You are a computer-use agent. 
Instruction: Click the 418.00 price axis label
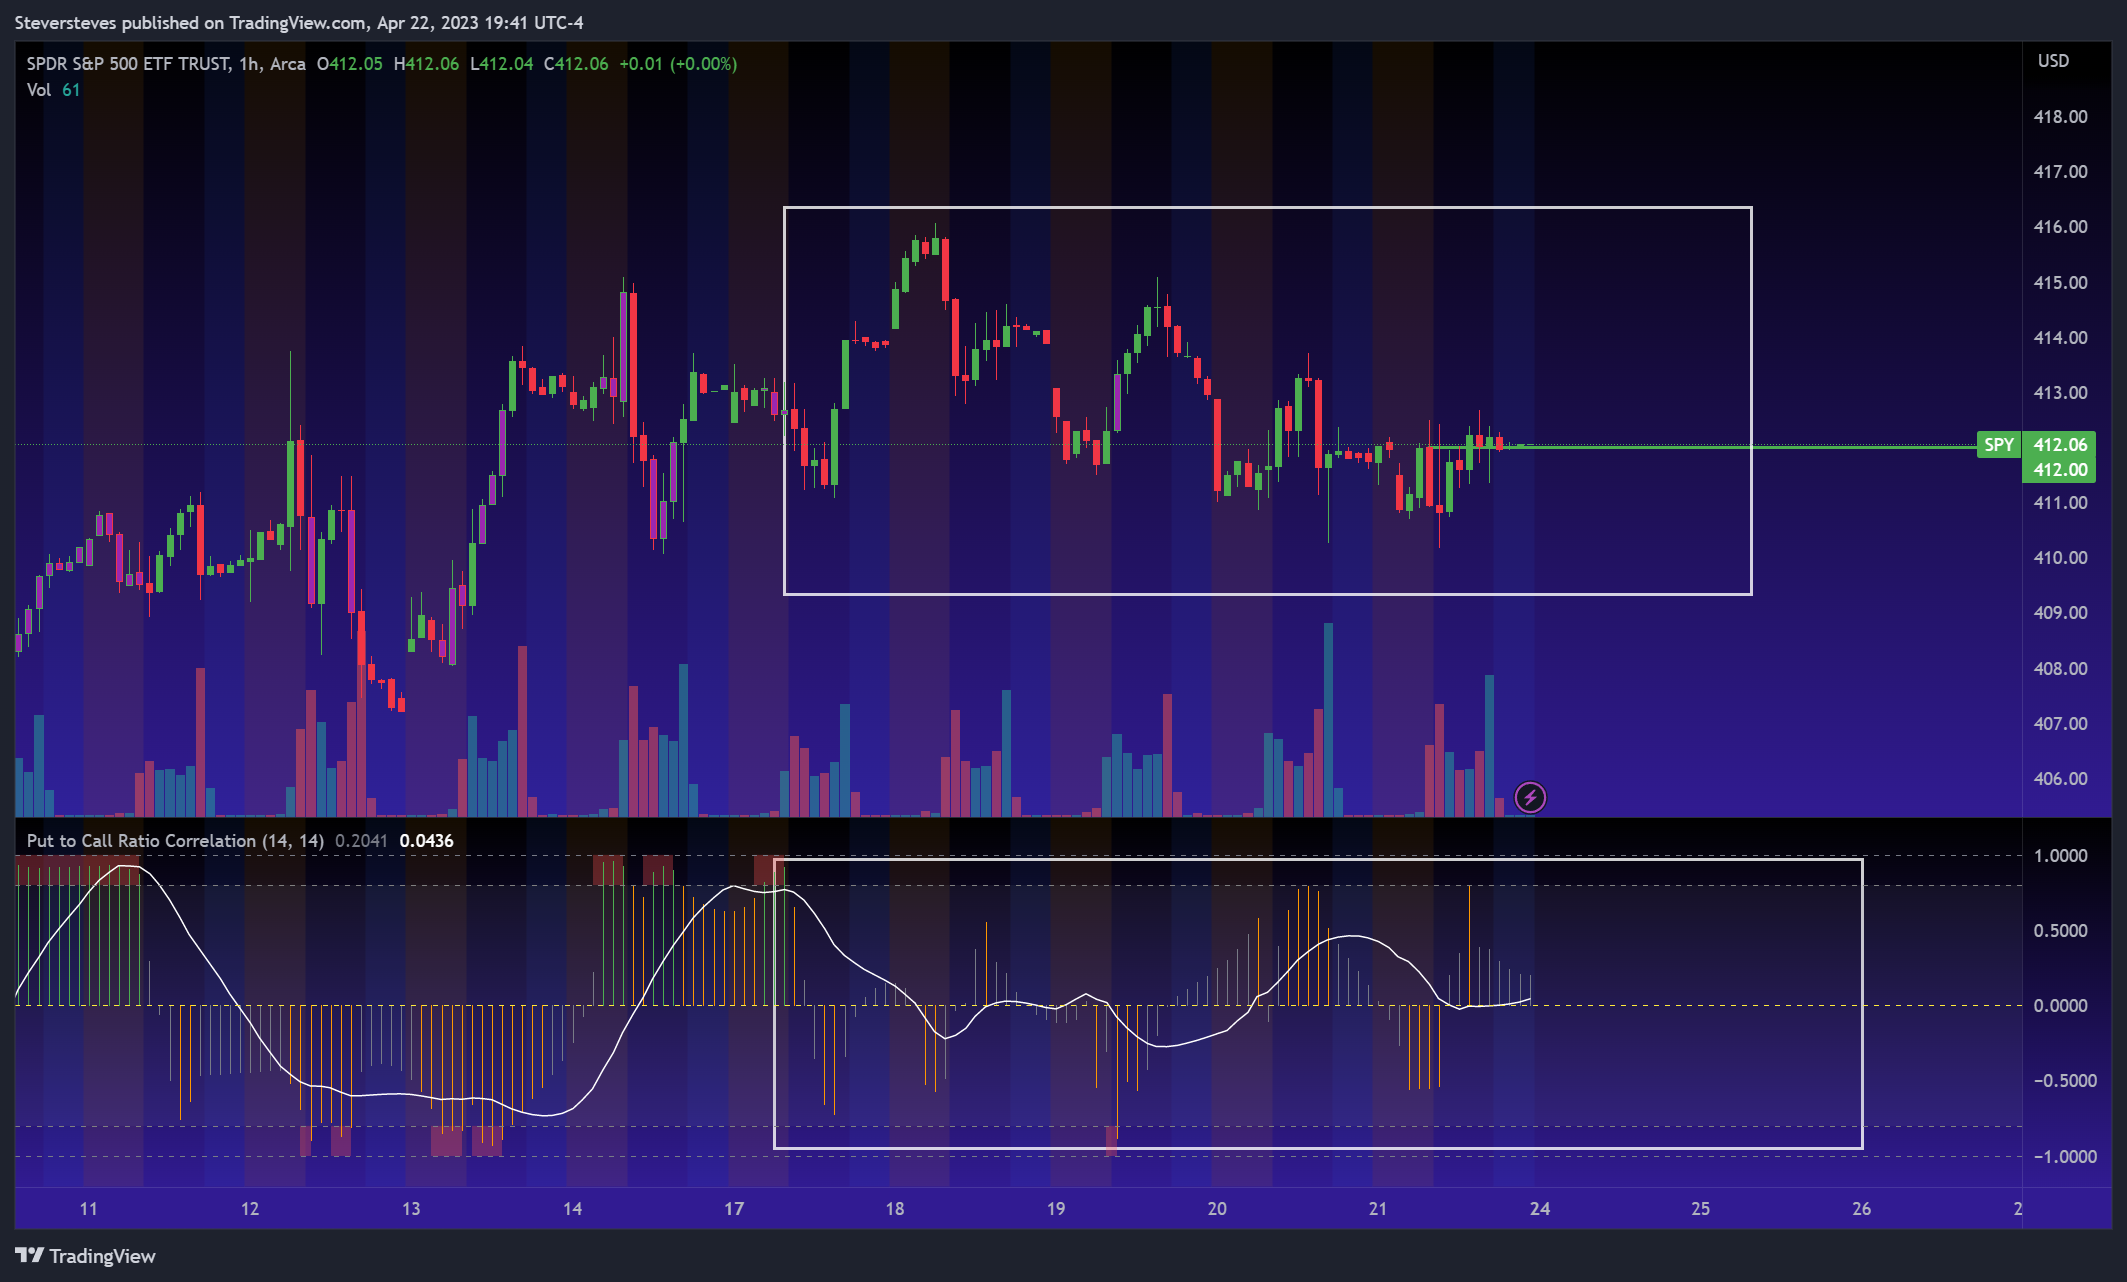(x=2060, y=117)
